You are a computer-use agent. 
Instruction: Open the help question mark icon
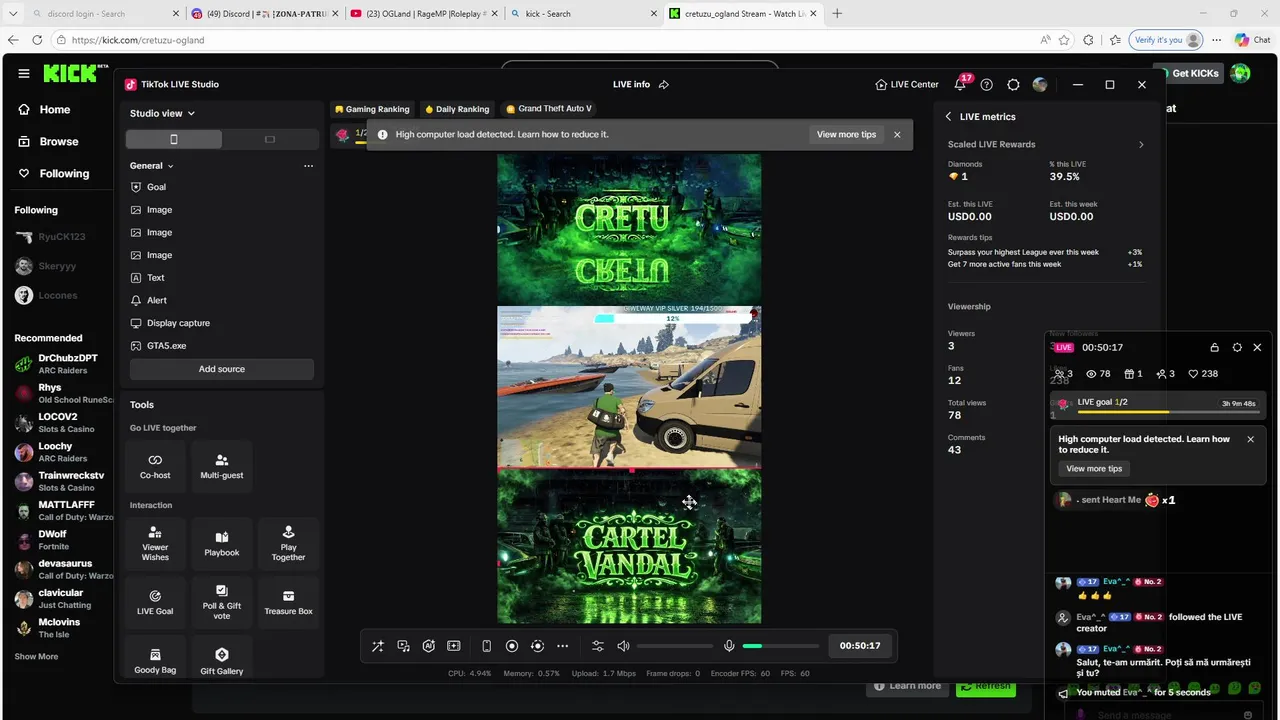(987, 85)
